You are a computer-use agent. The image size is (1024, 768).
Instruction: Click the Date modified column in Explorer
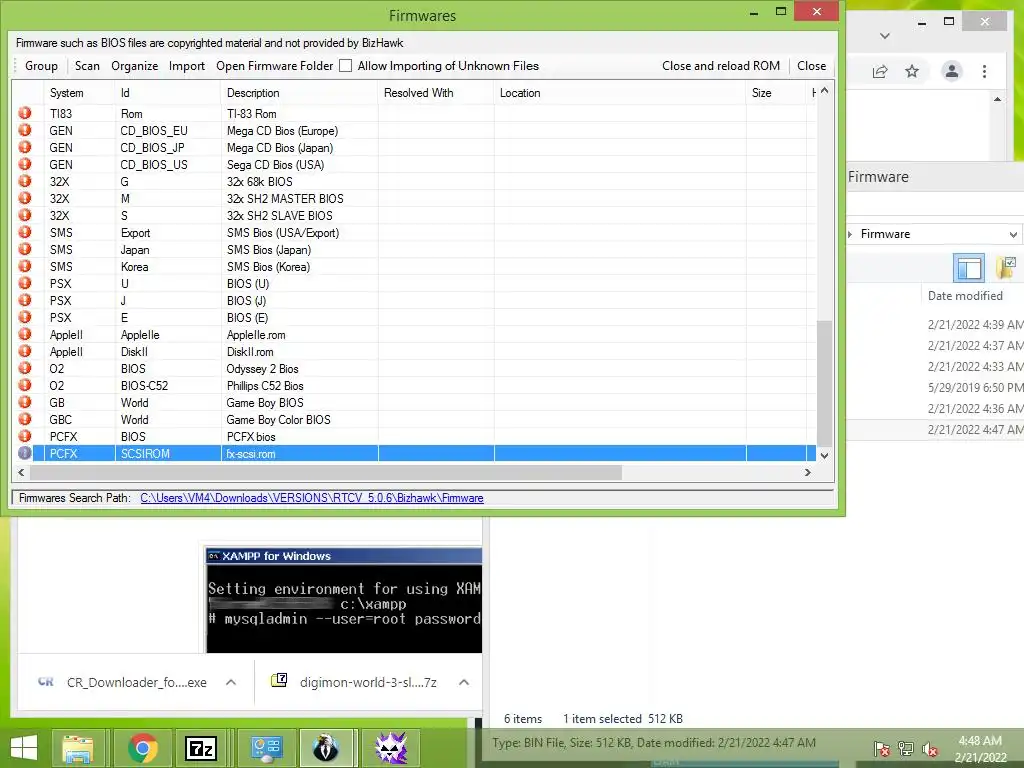pos(965,295)
